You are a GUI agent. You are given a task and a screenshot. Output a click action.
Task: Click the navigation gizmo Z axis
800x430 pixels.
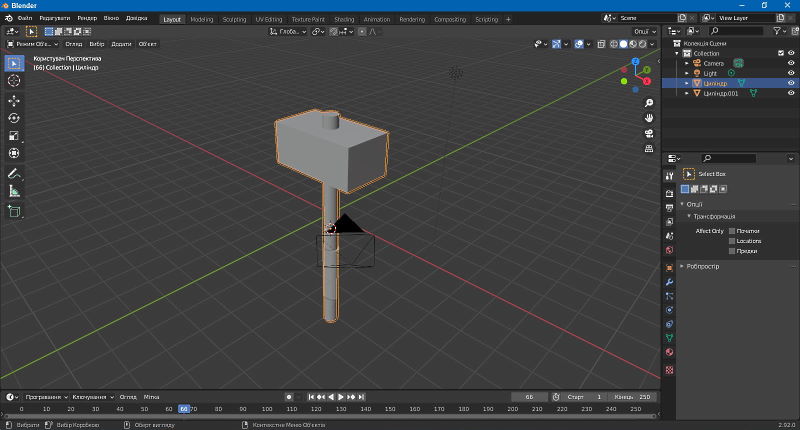[x=635, y=61]
